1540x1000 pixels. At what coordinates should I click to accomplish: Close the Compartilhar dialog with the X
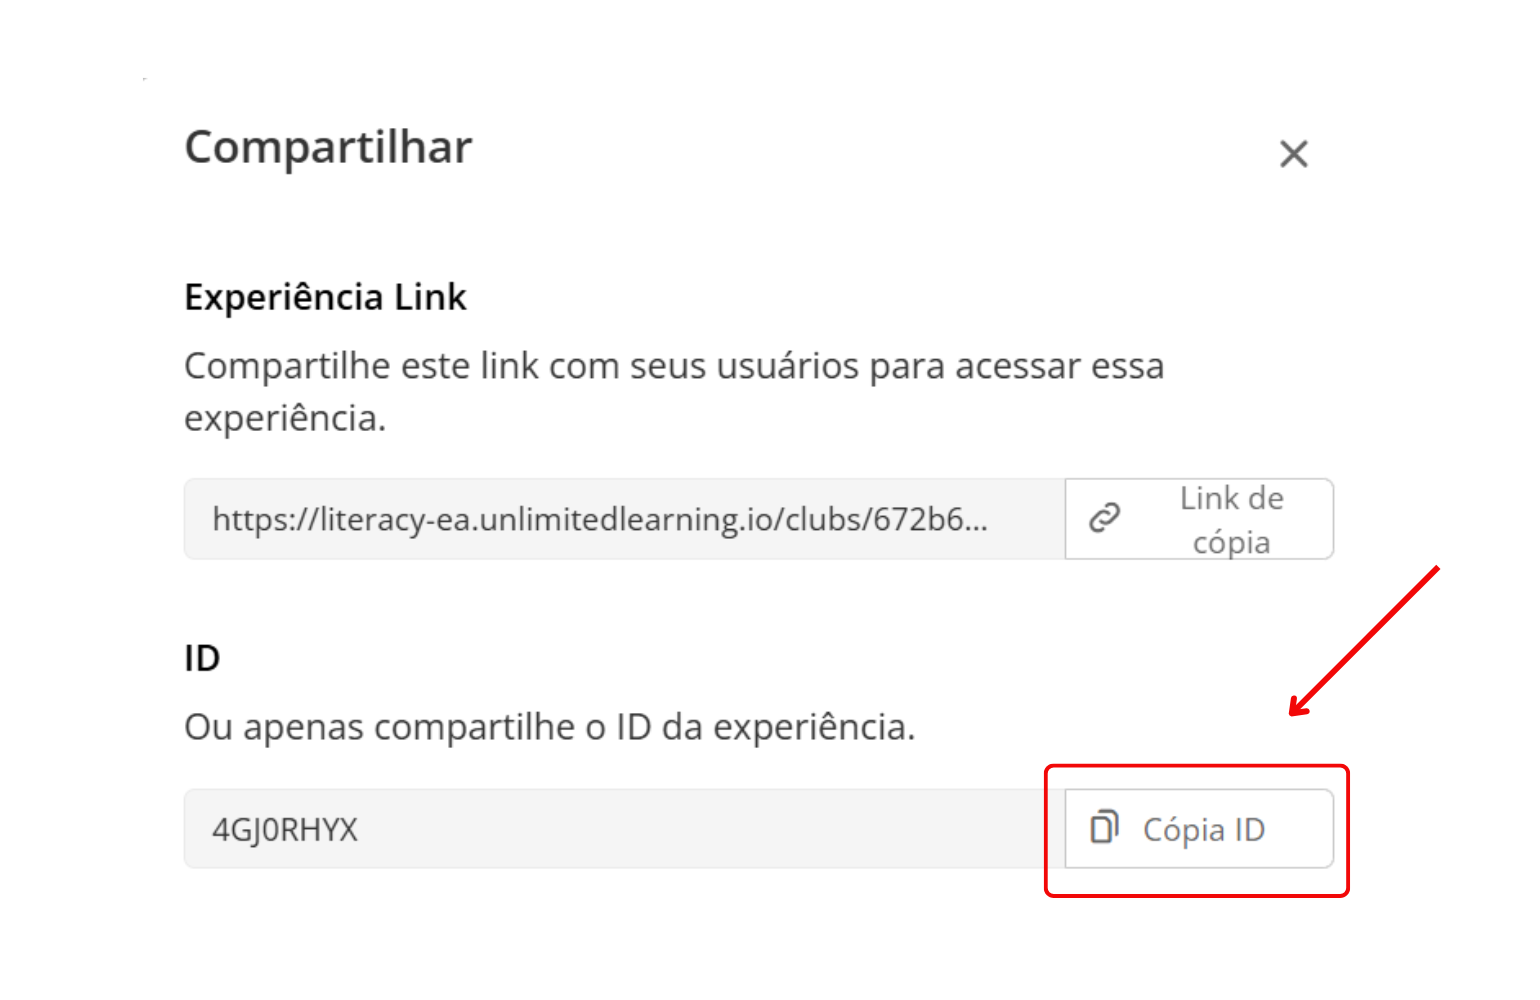pos(1294,154)
